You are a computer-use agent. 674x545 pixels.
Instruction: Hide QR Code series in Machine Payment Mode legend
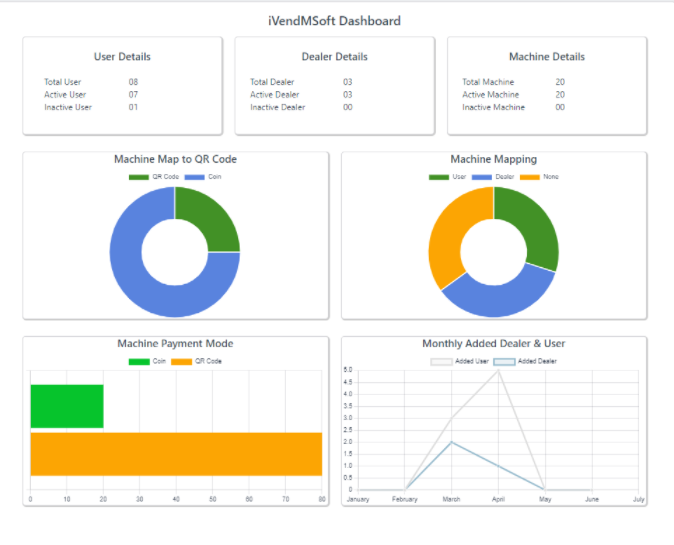[196, 361]
